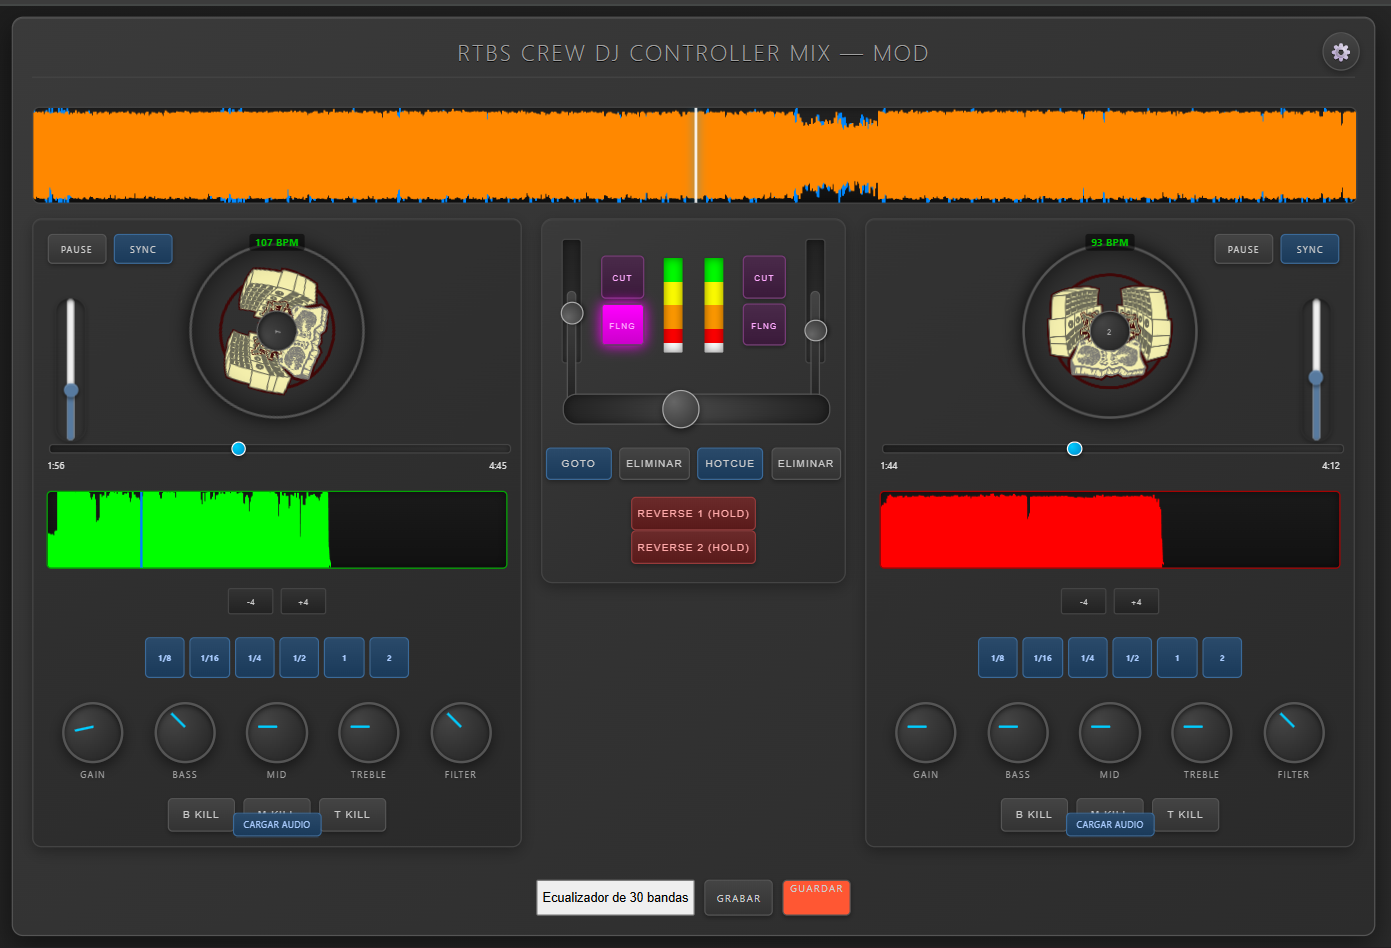
Task: Click the center crossfader handle
Action: pyautogui.click(x=680, y=409)
